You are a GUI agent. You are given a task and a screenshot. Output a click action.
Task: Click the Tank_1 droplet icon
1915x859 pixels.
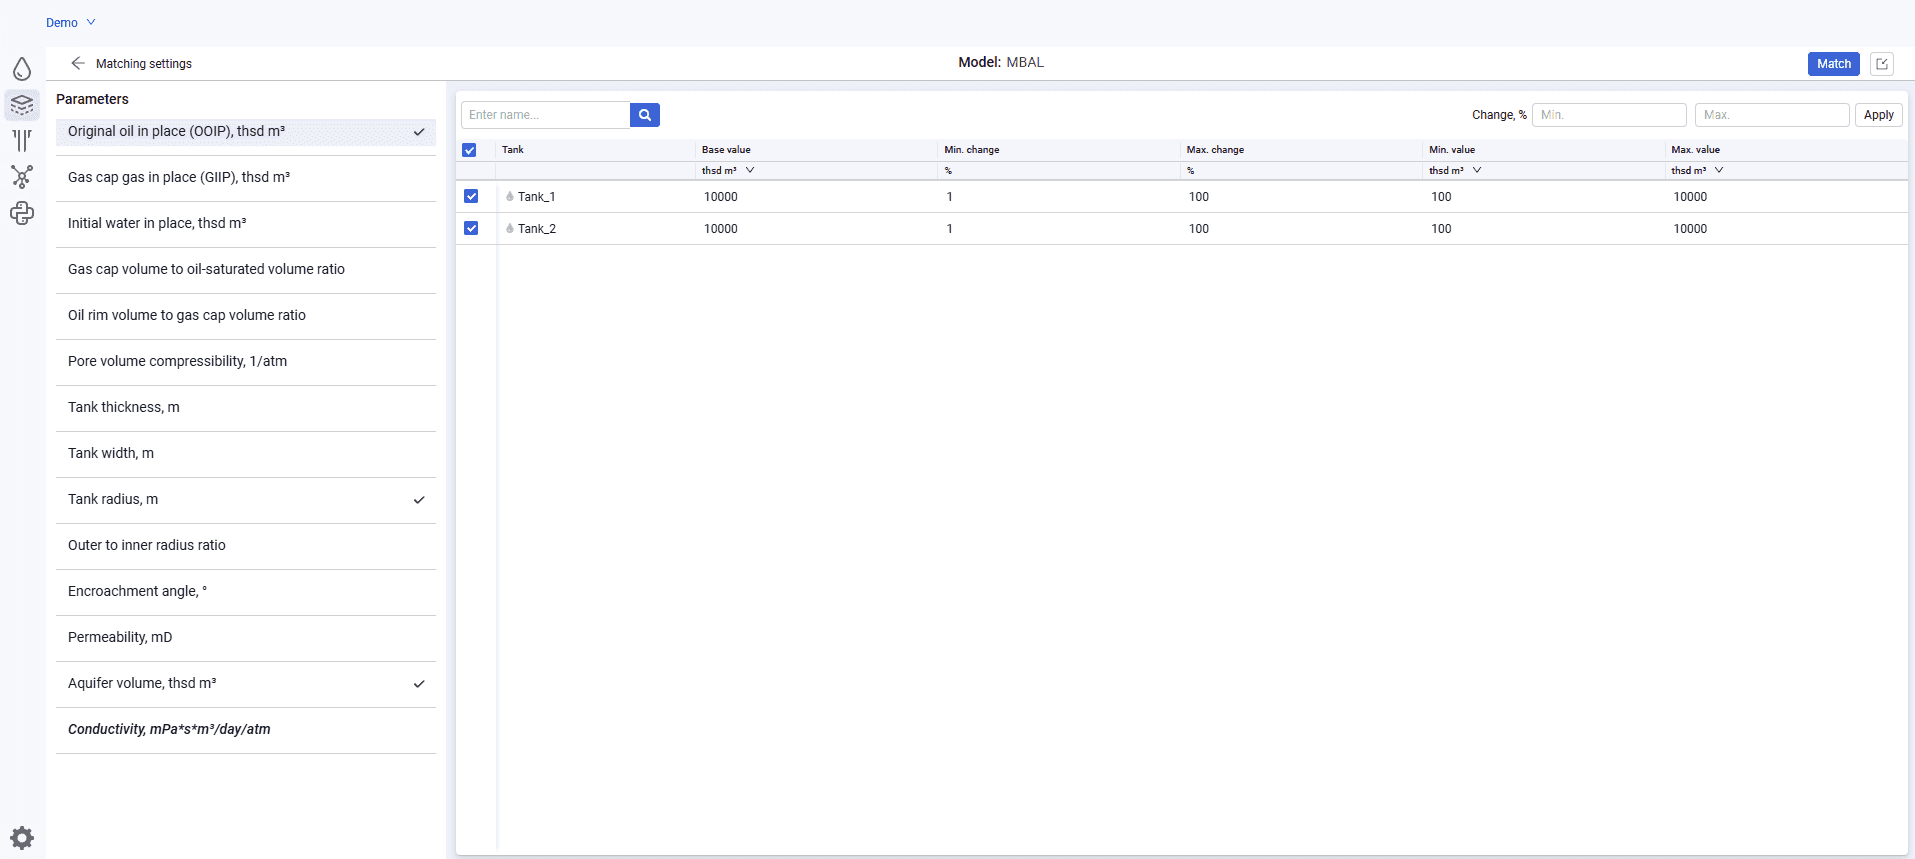[x=510, y=197]
